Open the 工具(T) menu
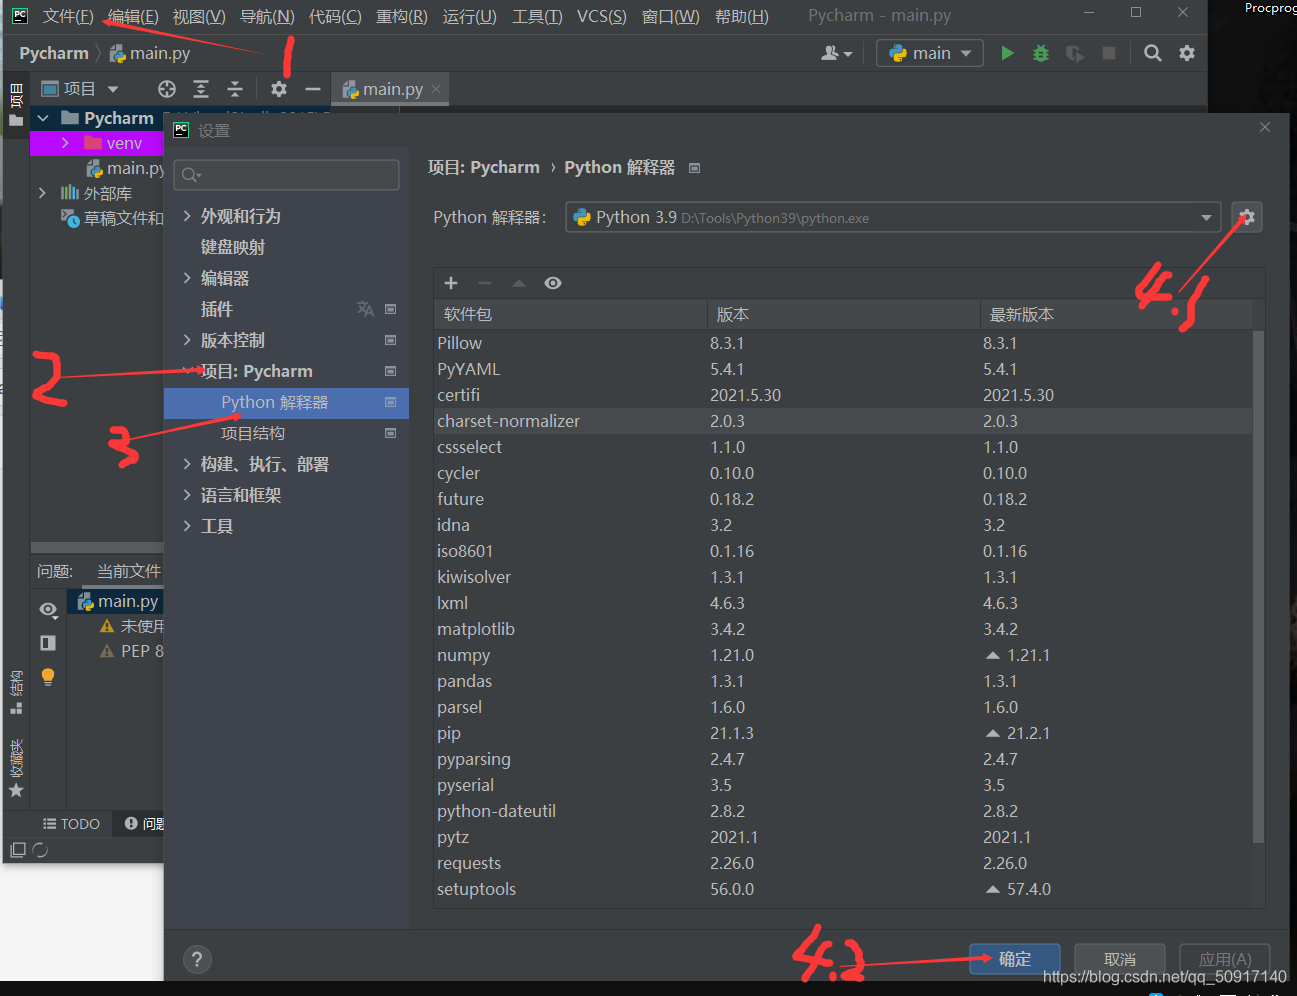The width and height of the screenshot is (1297, 996). (537, 16)
